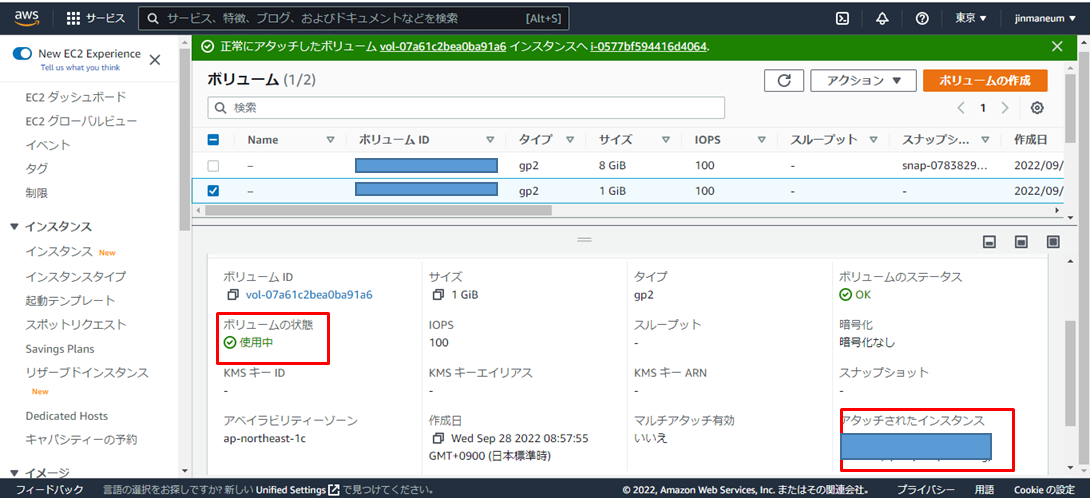Launch CloudShell terminal icon
1090x498 pixels.
[842, 19]
